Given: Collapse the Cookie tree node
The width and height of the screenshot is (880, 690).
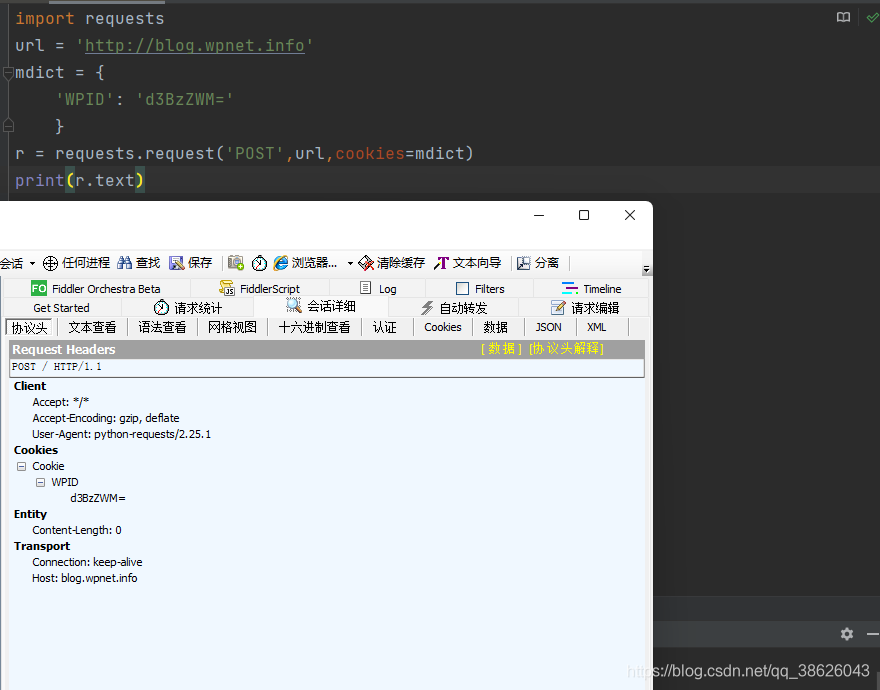Looking at the screenshot, I should [21, 467].
